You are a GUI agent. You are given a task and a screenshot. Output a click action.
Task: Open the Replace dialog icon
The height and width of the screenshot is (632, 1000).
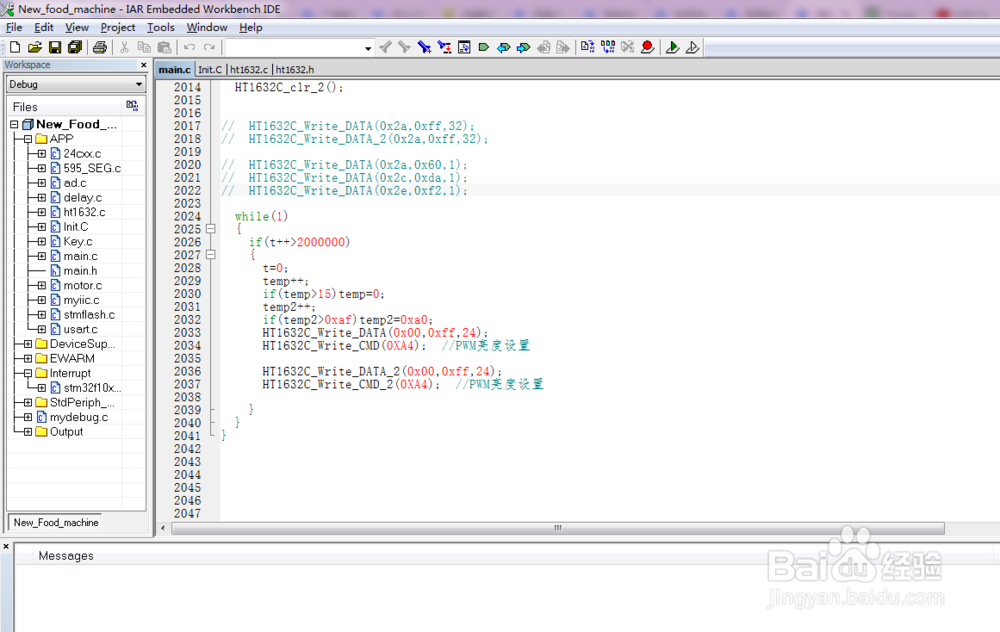445,47
